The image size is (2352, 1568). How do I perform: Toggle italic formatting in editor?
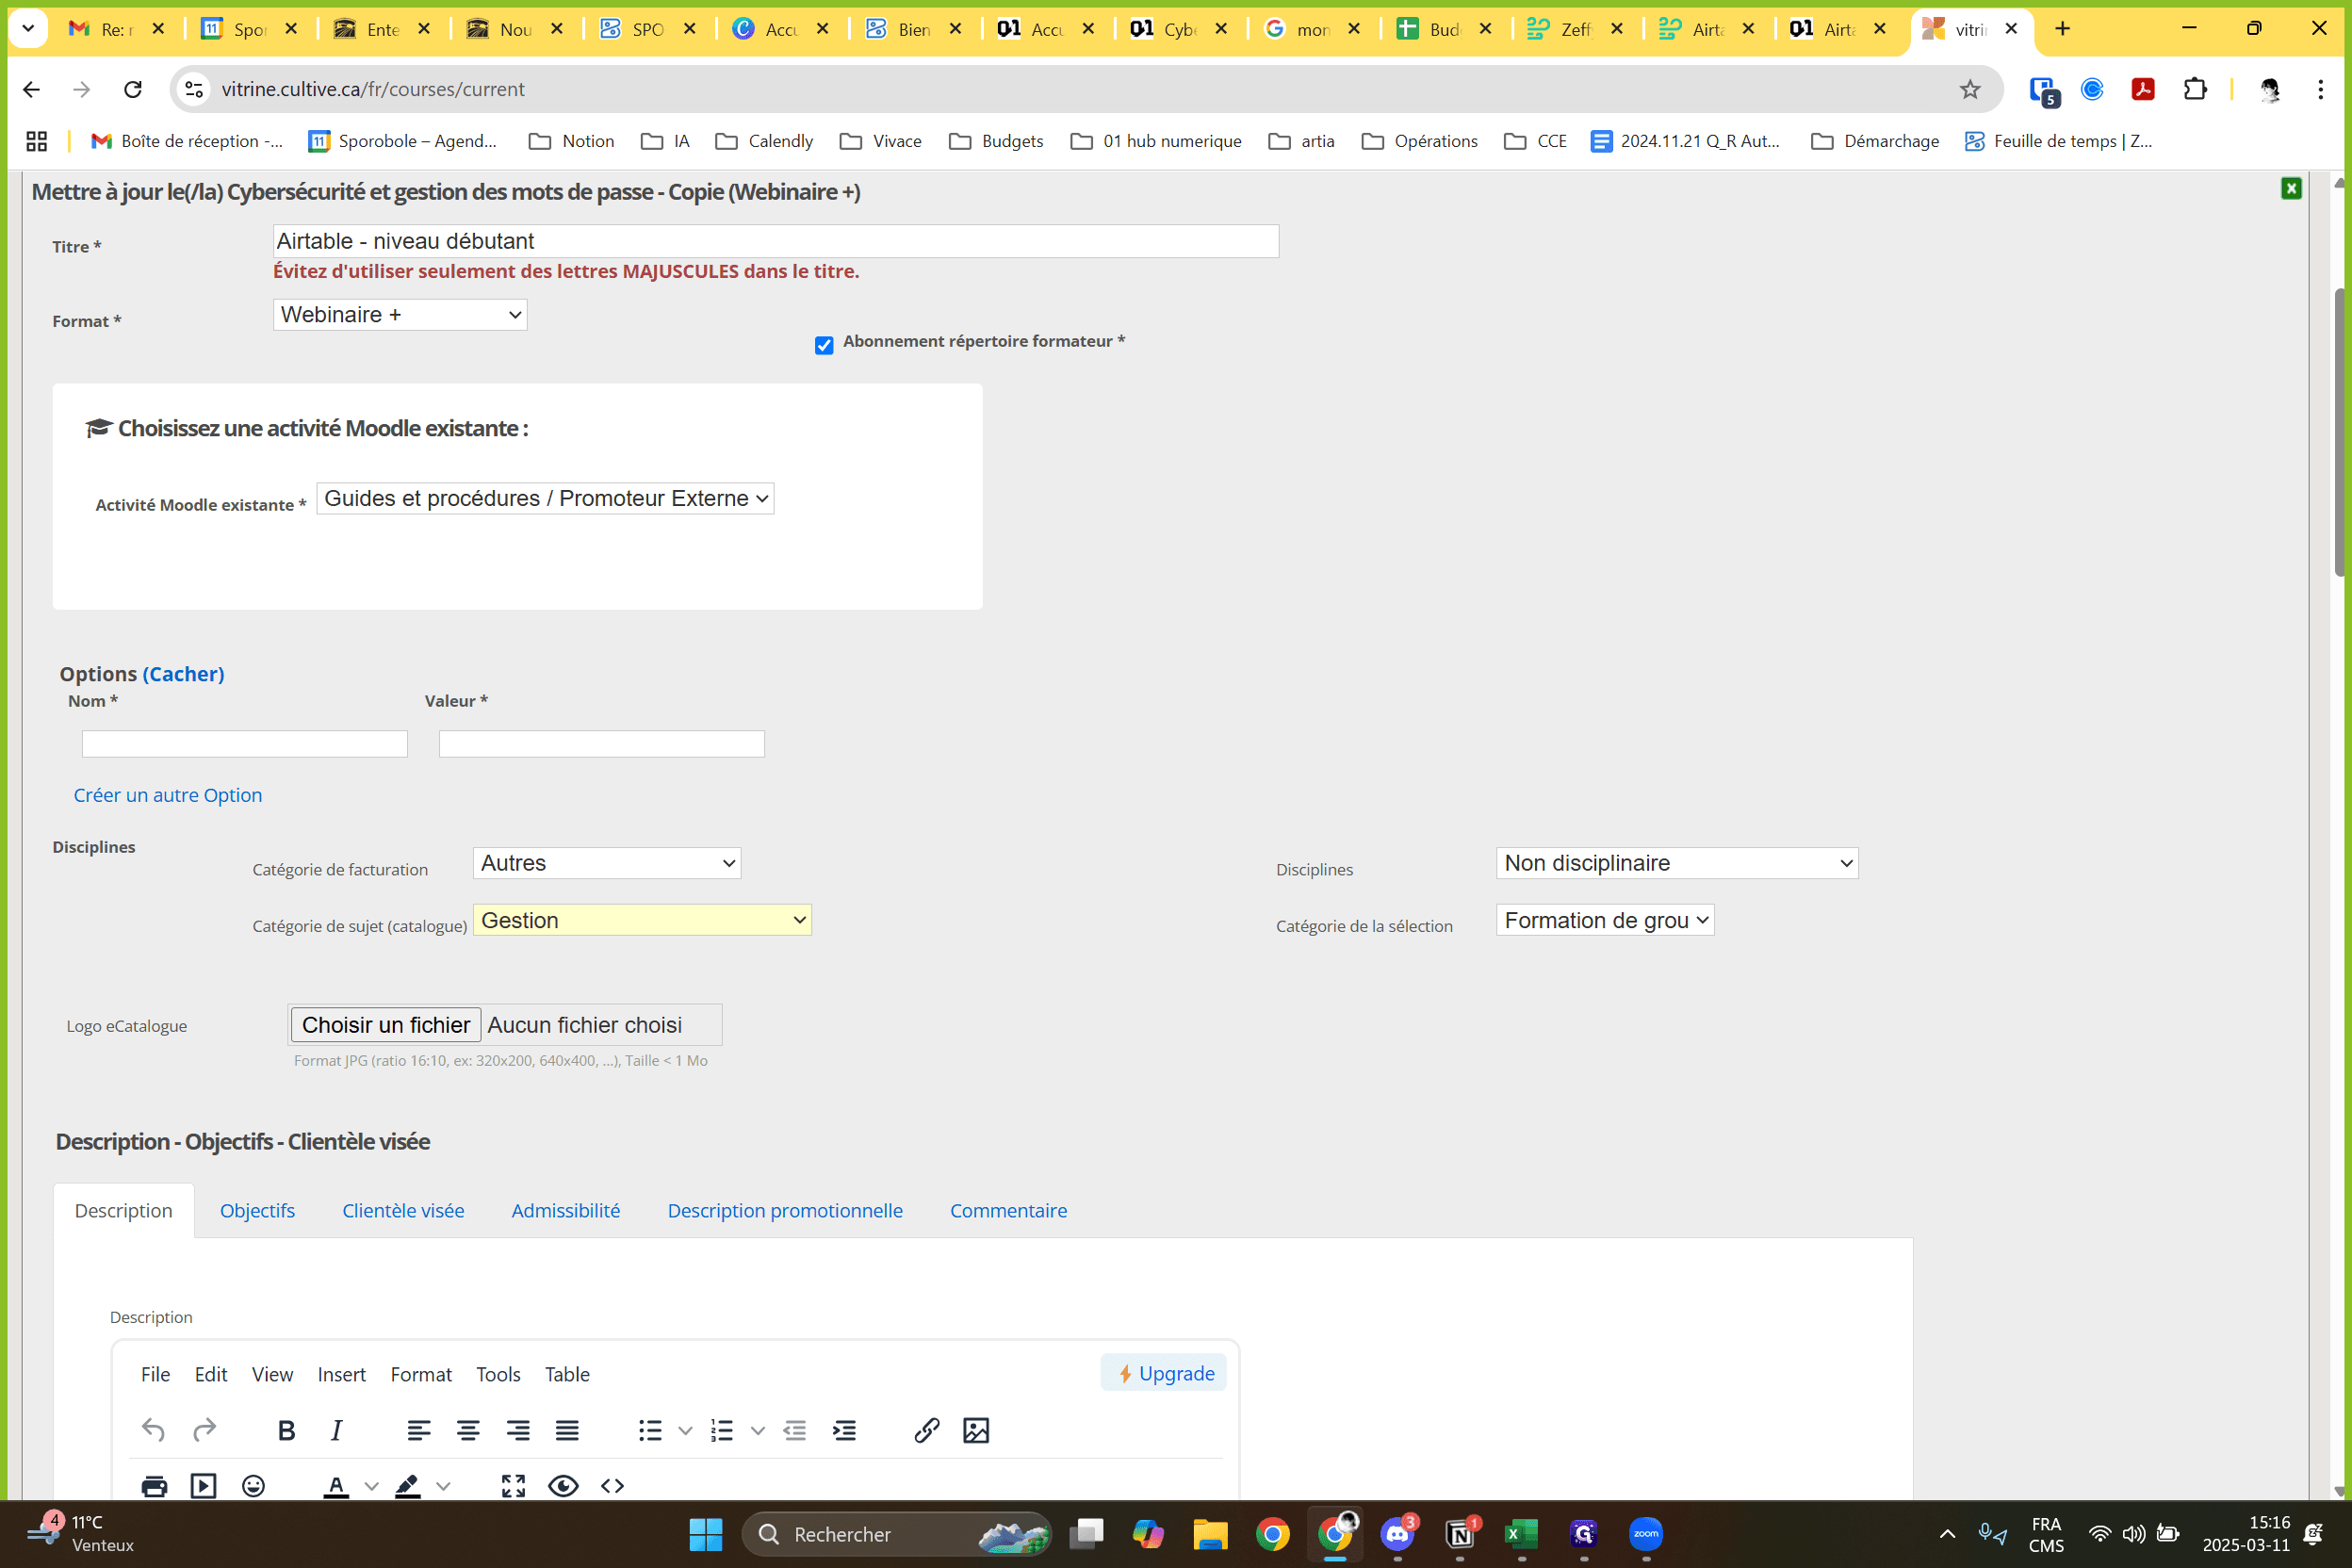[x=337, y=1430]
